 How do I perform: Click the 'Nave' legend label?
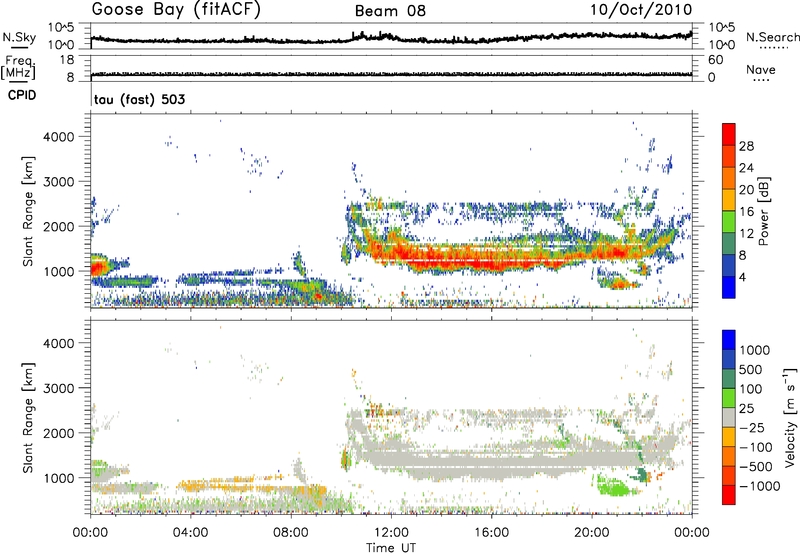click(761, 69)
